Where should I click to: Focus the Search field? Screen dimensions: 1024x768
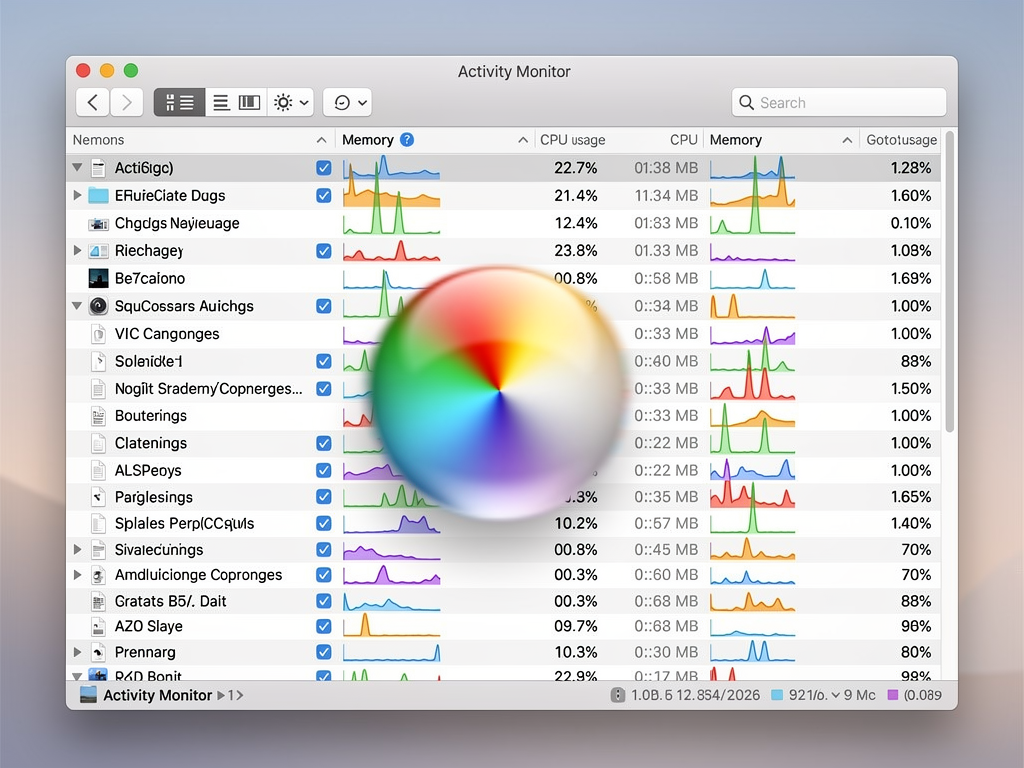[839, 103]
